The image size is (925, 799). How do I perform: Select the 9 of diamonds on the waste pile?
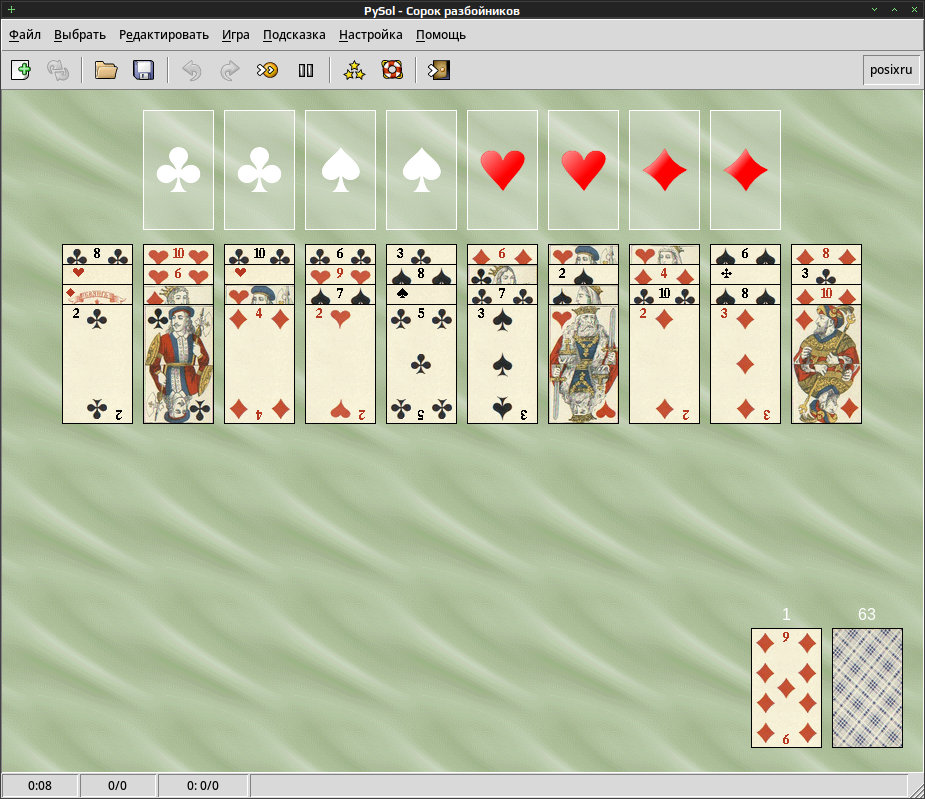786,688
